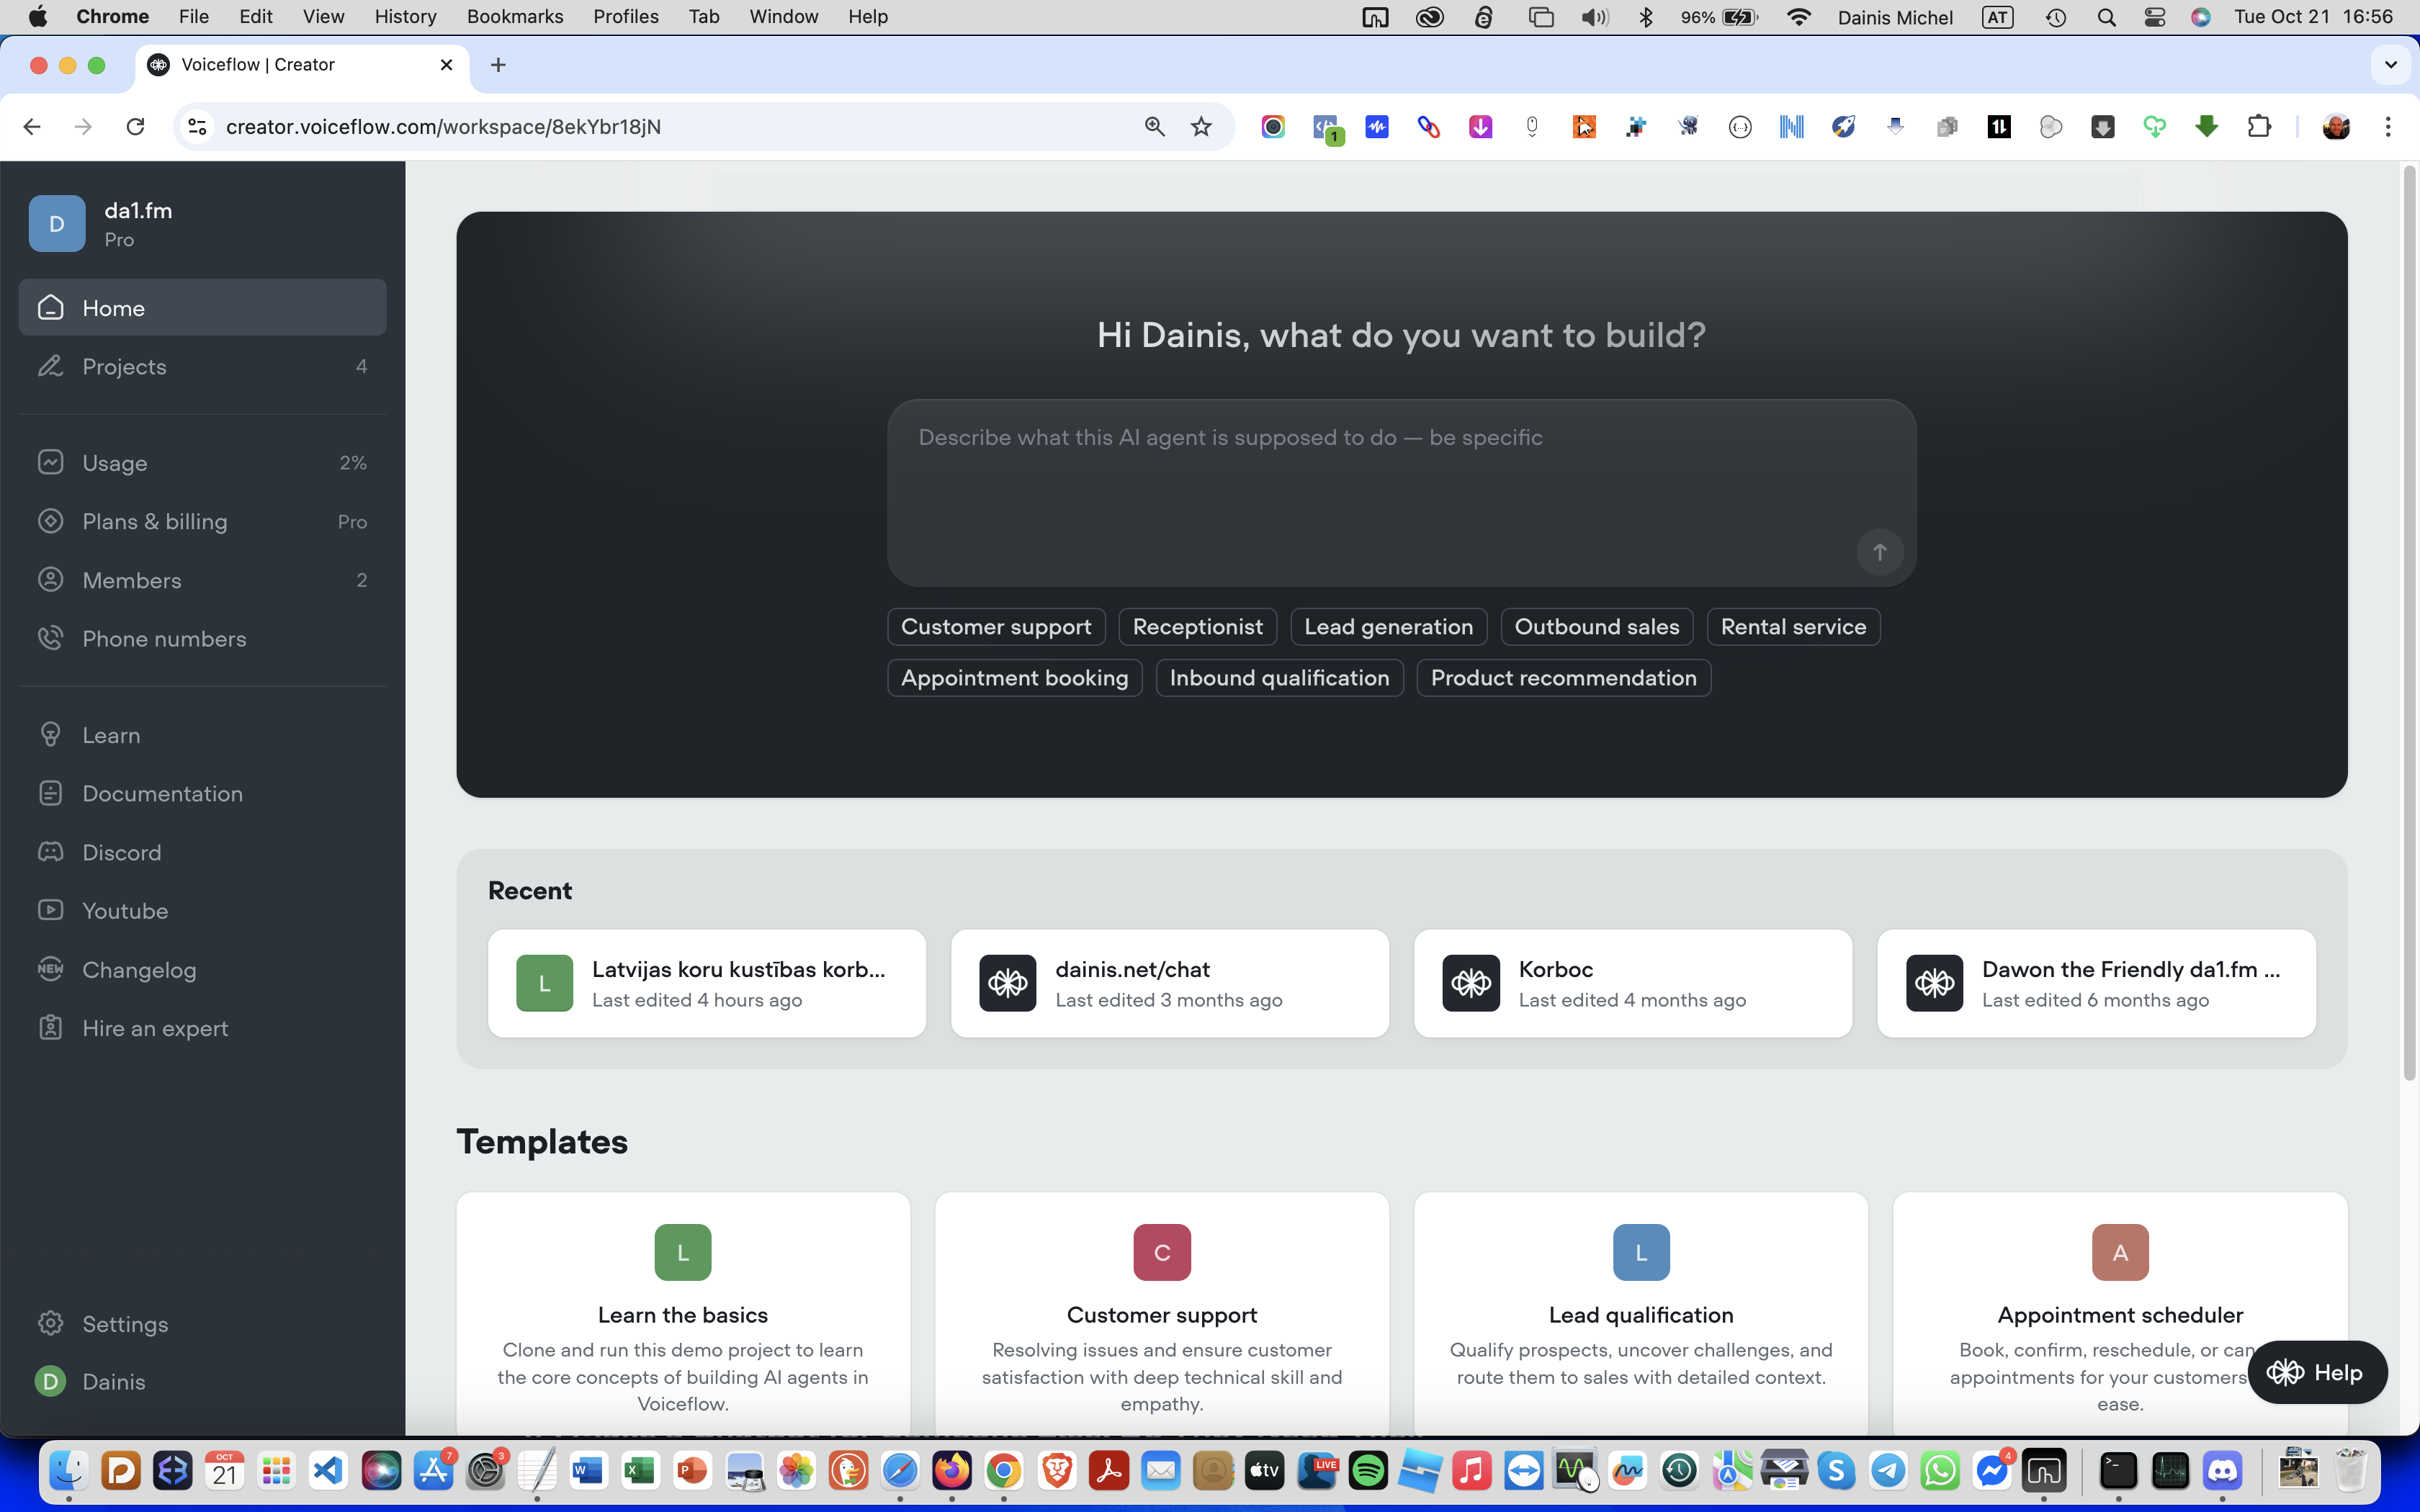Open the Bookmarks menu in menu bar
Viewport: 2420px width, 1512px height.
point(514,16)
